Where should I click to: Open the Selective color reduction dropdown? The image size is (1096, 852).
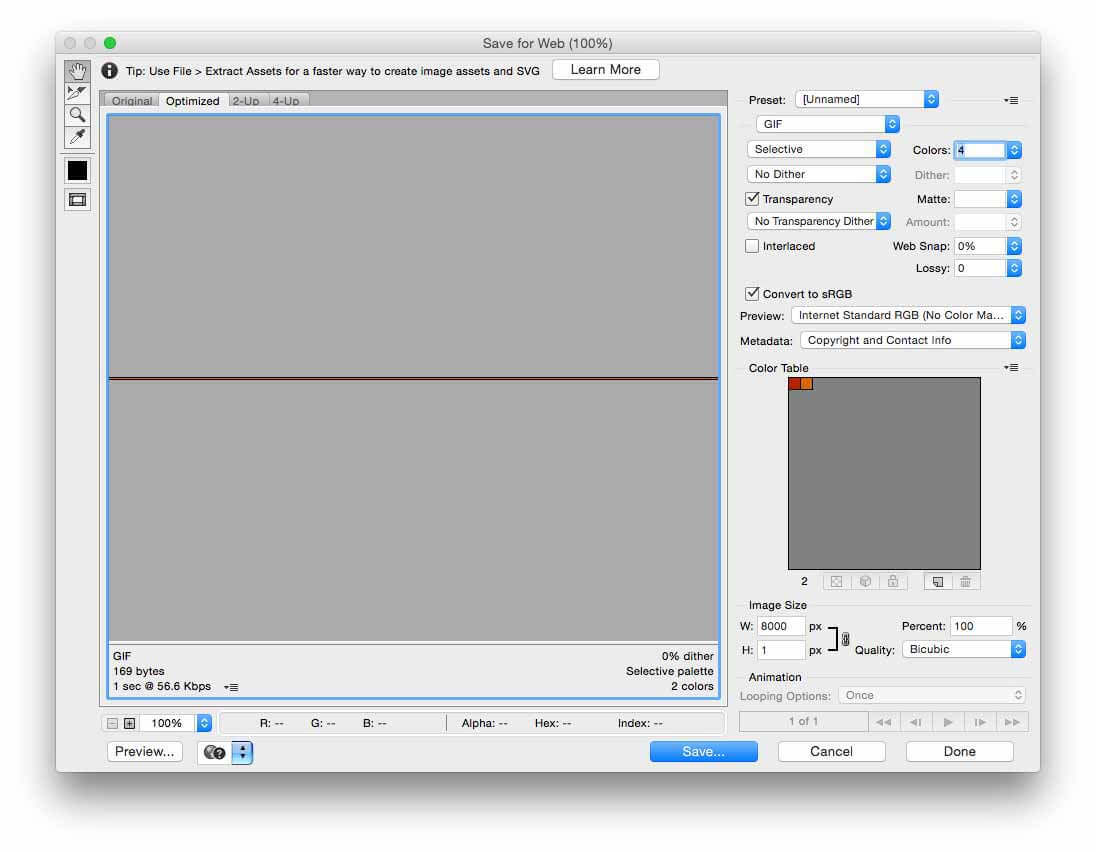[819, 150]
